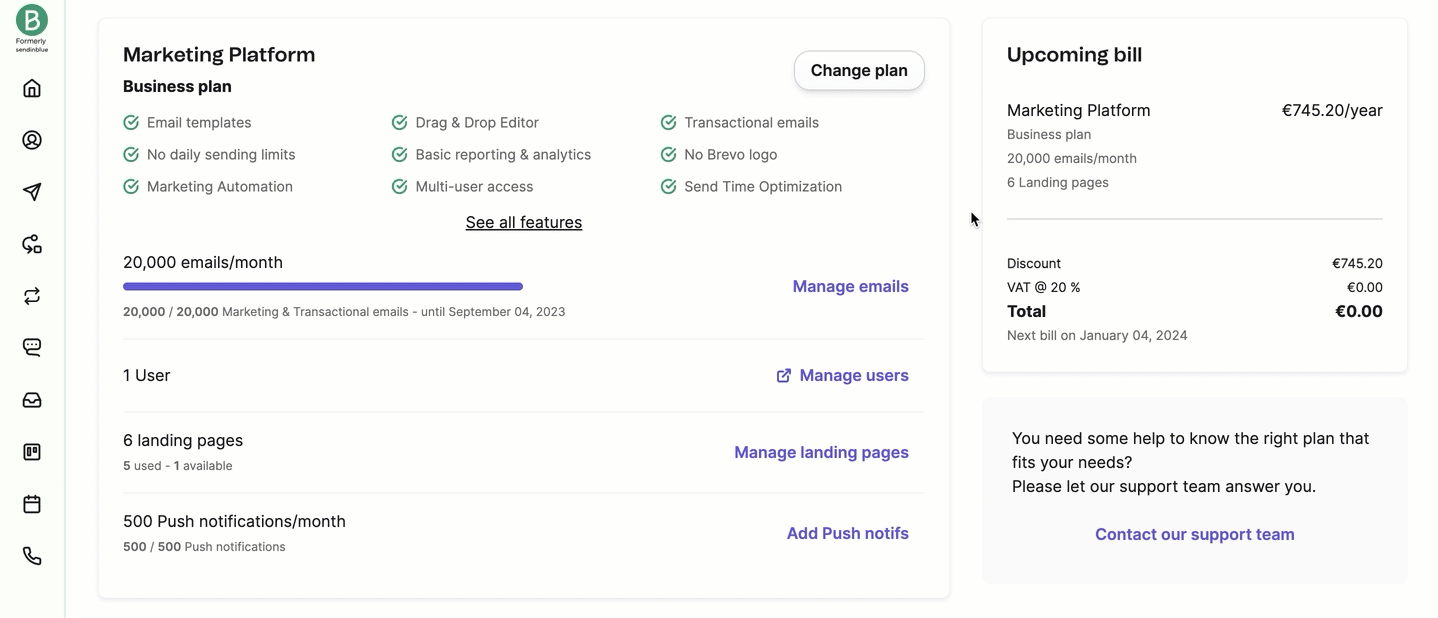Image resolution: width=1438 pixels, height=618 pixels.
Task: Click the 1 User text
Action: pyautogui.click(x=147, y=375)
